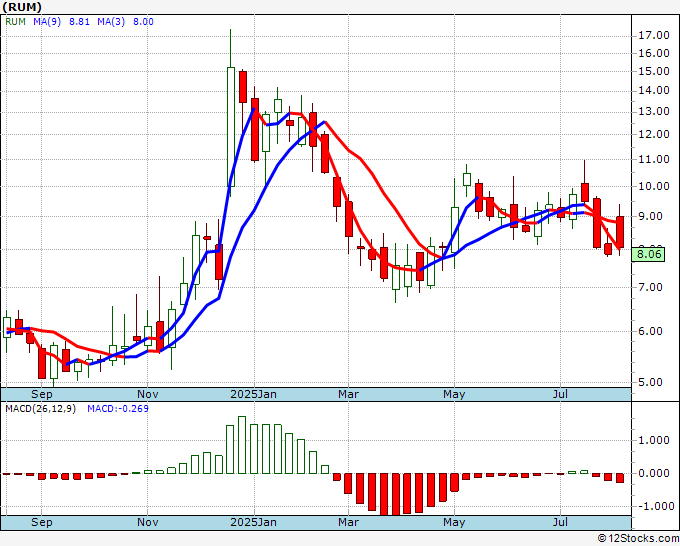The image size is (680, 546).
Task: Click Mar on the MACD panel date axis
Action: coord(349,522)
